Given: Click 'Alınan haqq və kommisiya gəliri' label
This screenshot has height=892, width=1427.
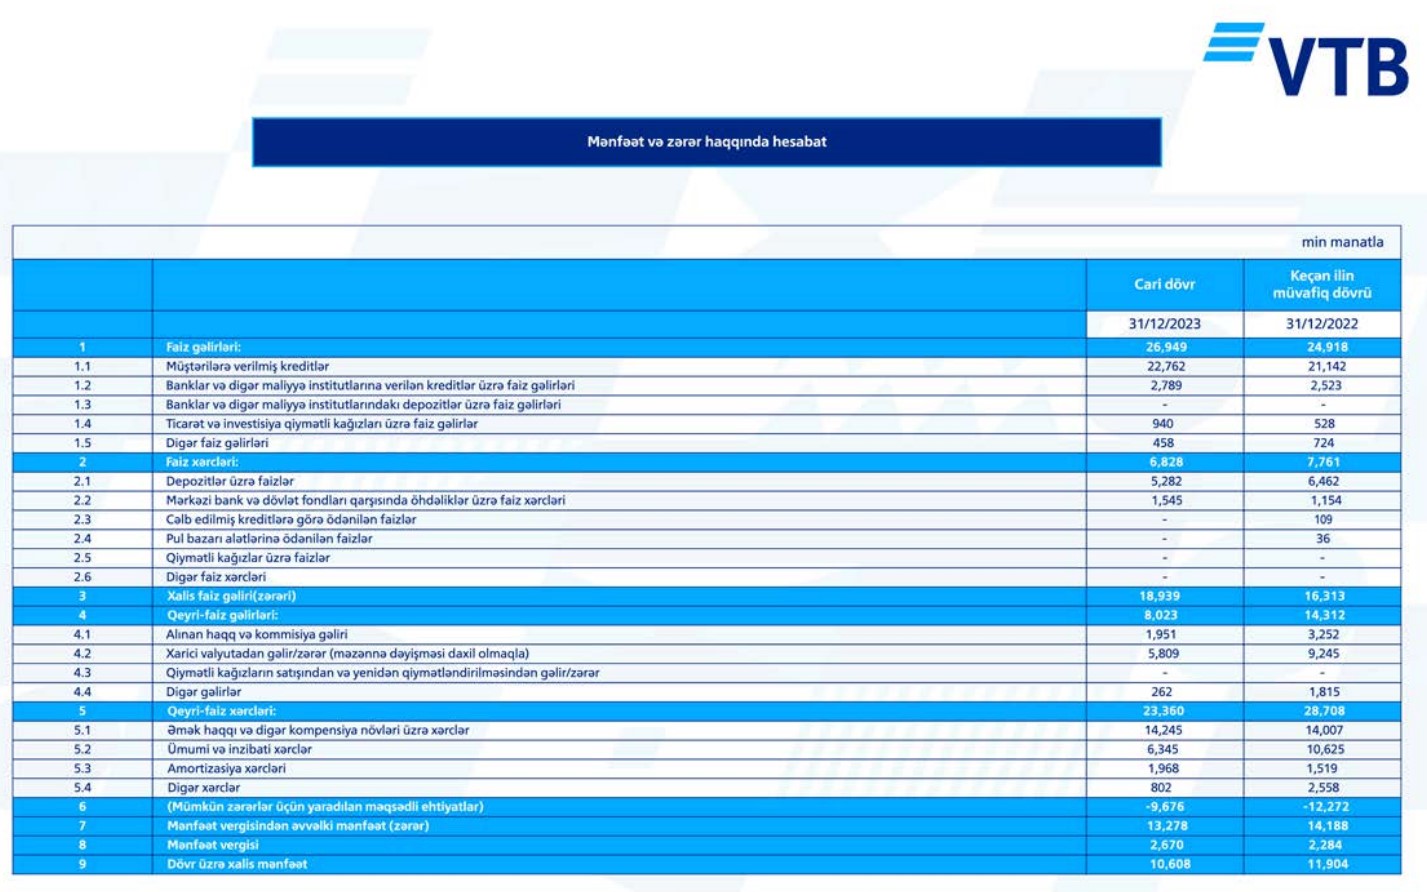Looking at the screenshot, I should pyautogui.click(x=257, y=634).
